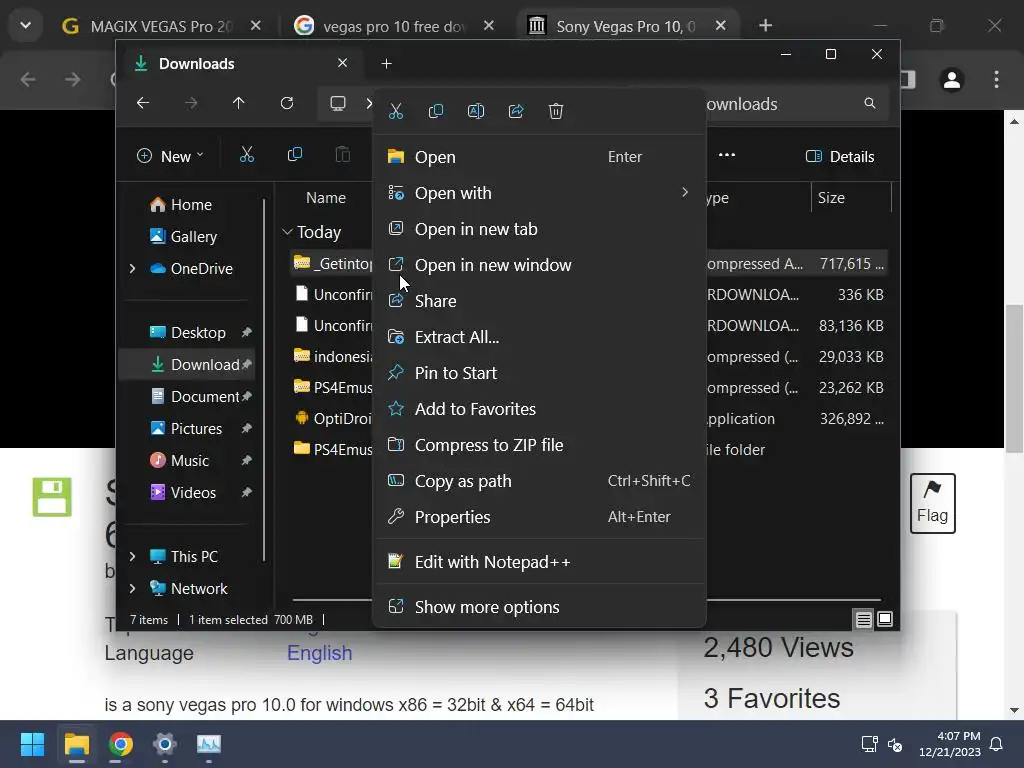This screenshot has height=768, width=1024.
Task: Expand the This PC tree node
Action: point(133,556)
